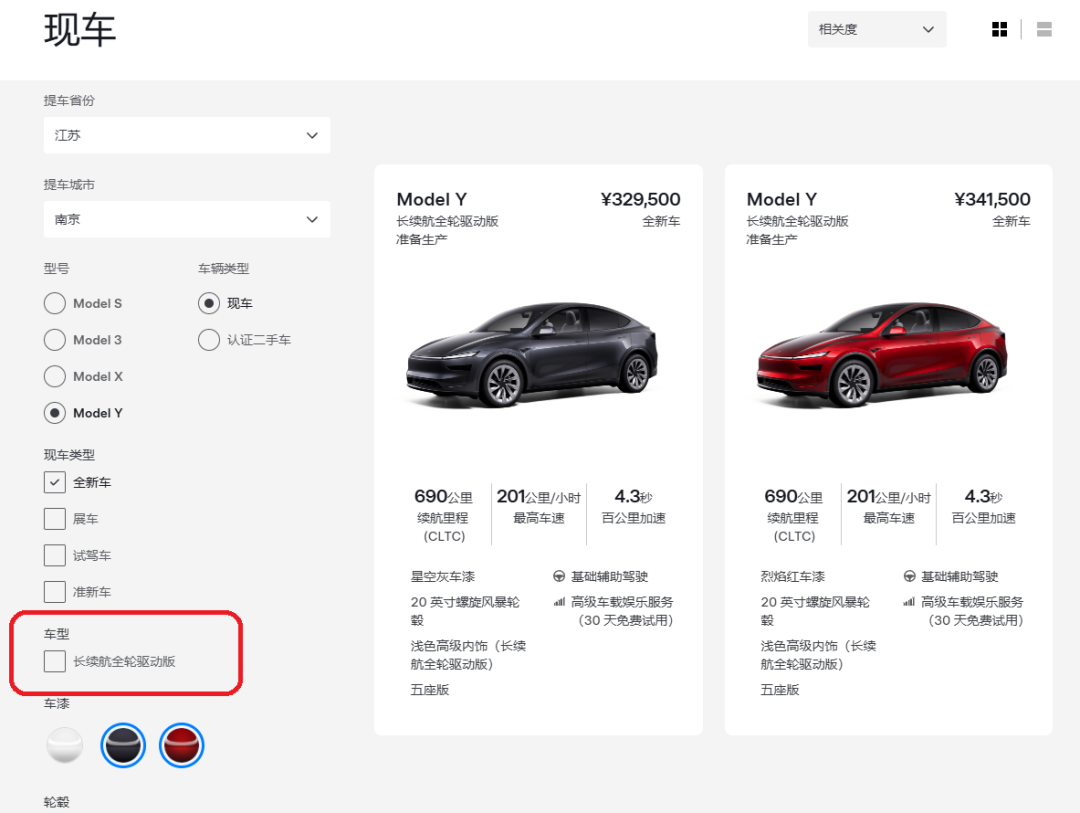1080x813 pixels.
Task: Click the ¥329,500 price
Action: point(641,200)
